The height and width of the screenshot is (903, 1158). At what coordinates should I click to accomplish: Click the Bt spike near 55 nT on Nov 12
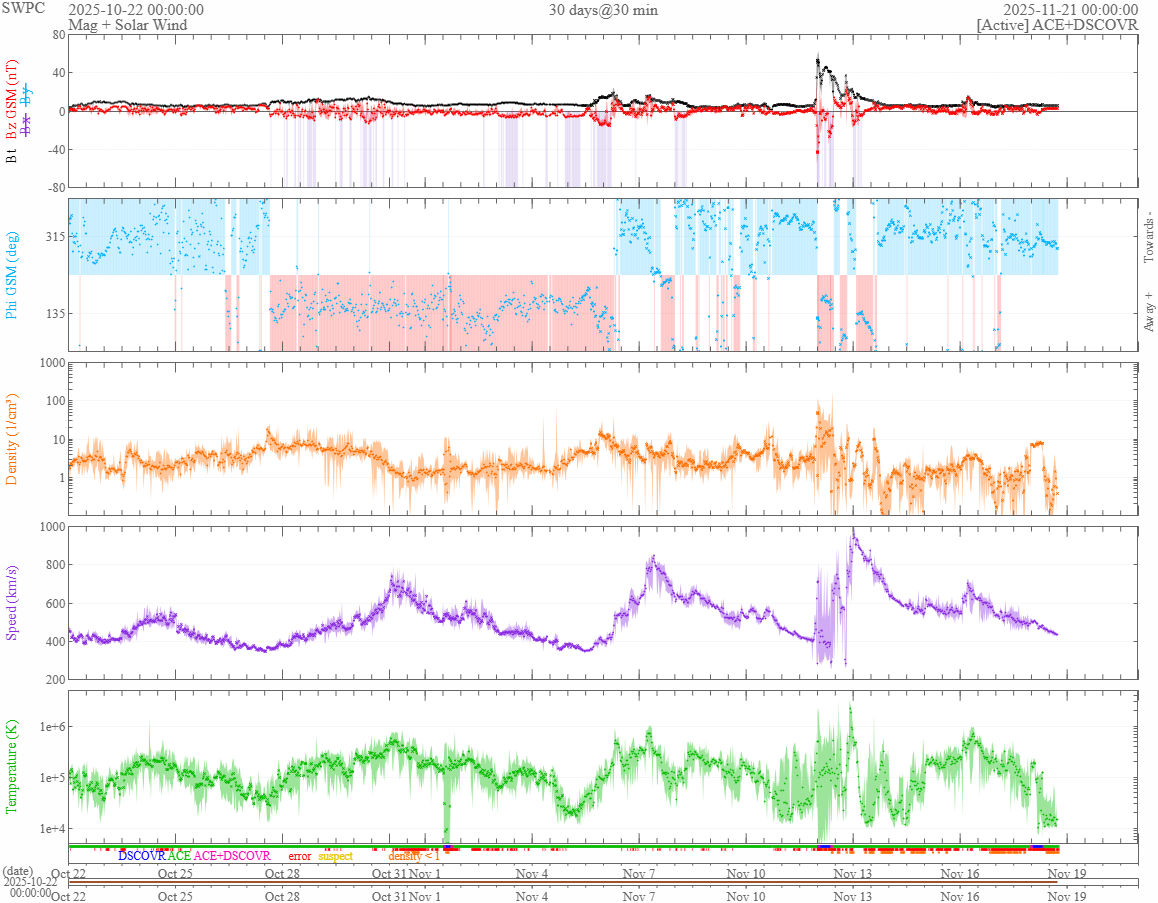[818, 59]
